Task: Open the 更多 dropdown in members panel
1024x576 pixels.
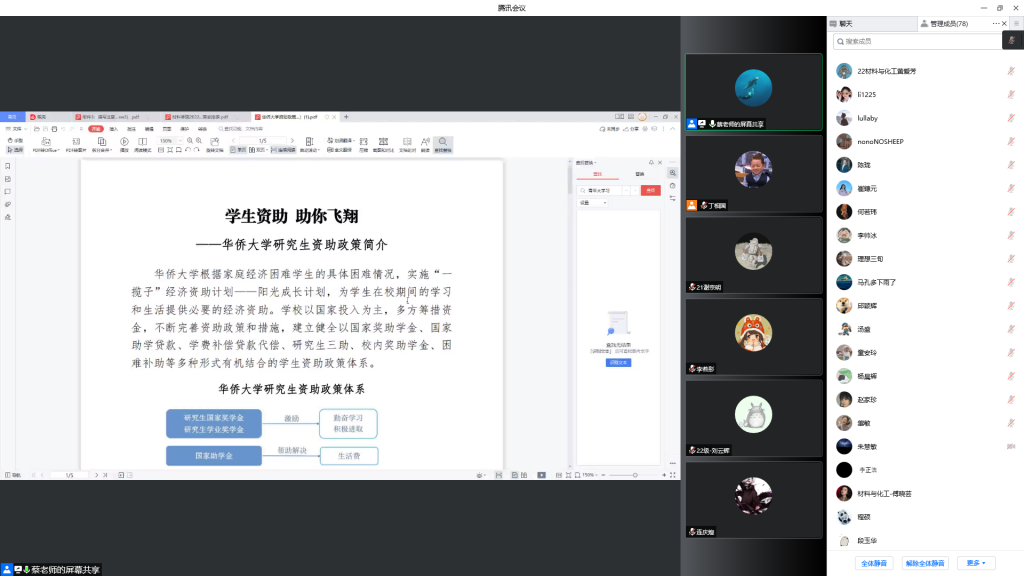Action: point(977,563)
